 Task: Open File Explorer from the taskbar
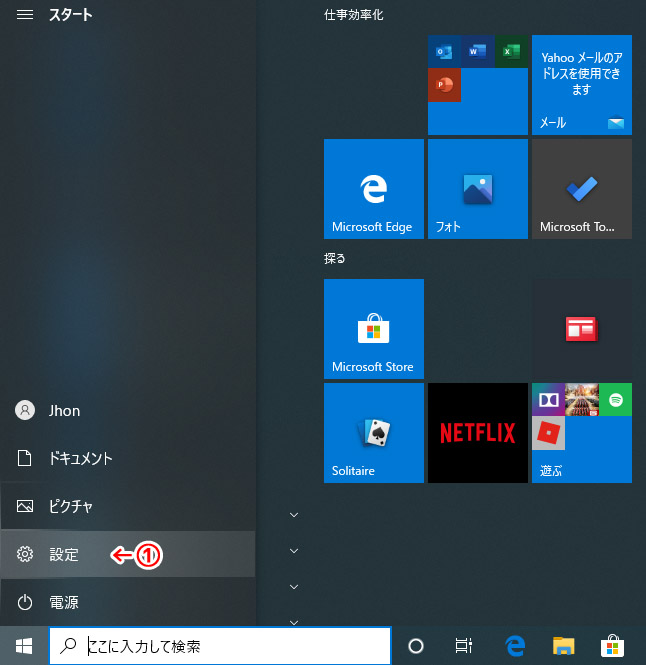coord(563,646)
